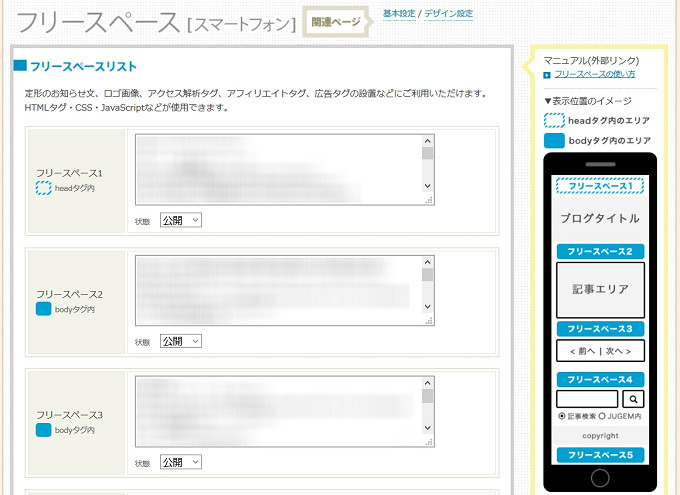680x495 pixels.
Task: Click the [スマートフォン] title text
Action: [x=241, y=24]
